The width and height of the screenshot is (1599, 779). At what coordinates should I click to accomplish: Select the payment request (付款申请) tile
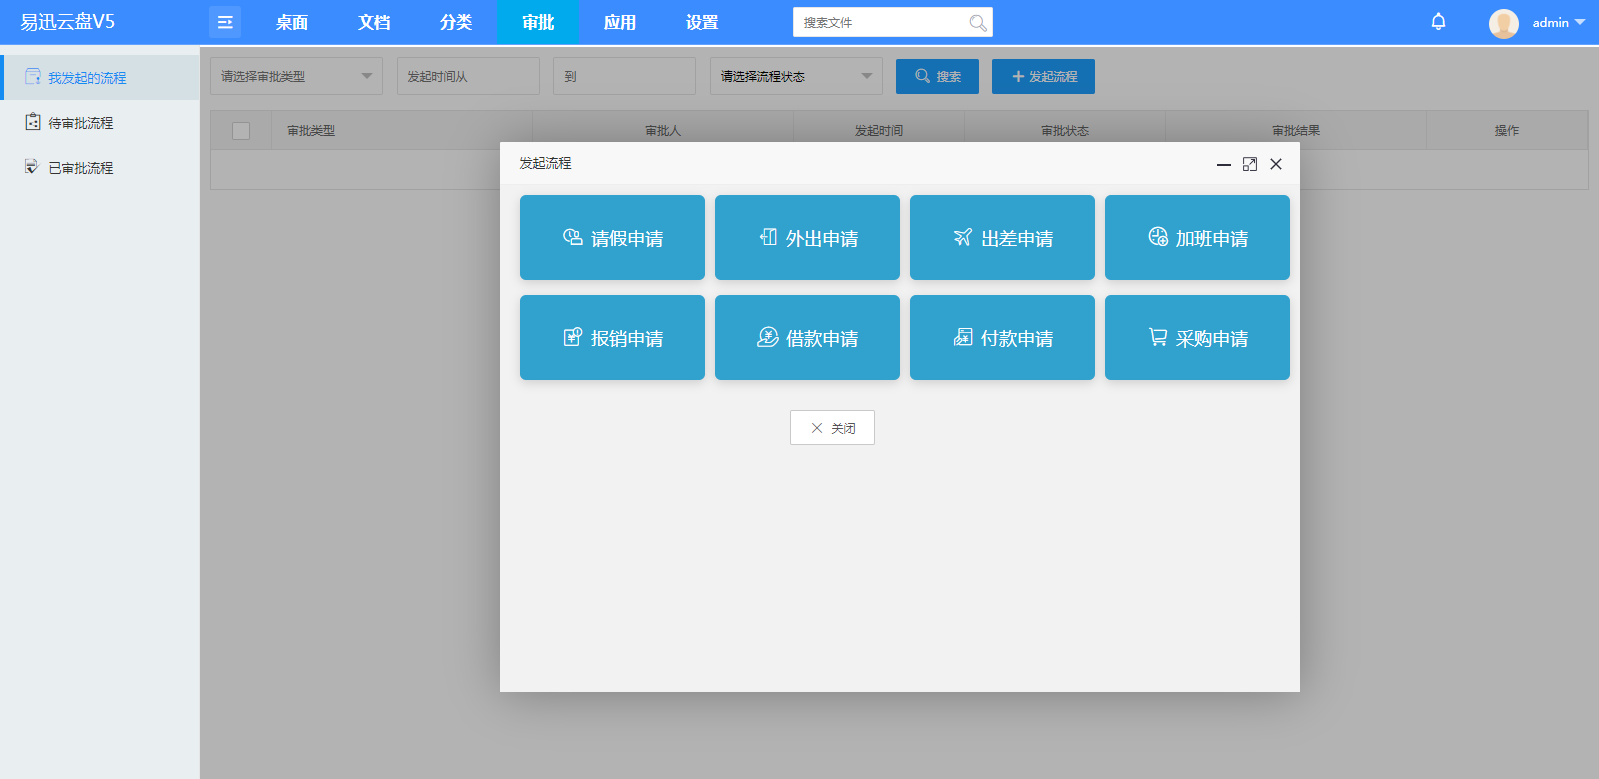1002,338
